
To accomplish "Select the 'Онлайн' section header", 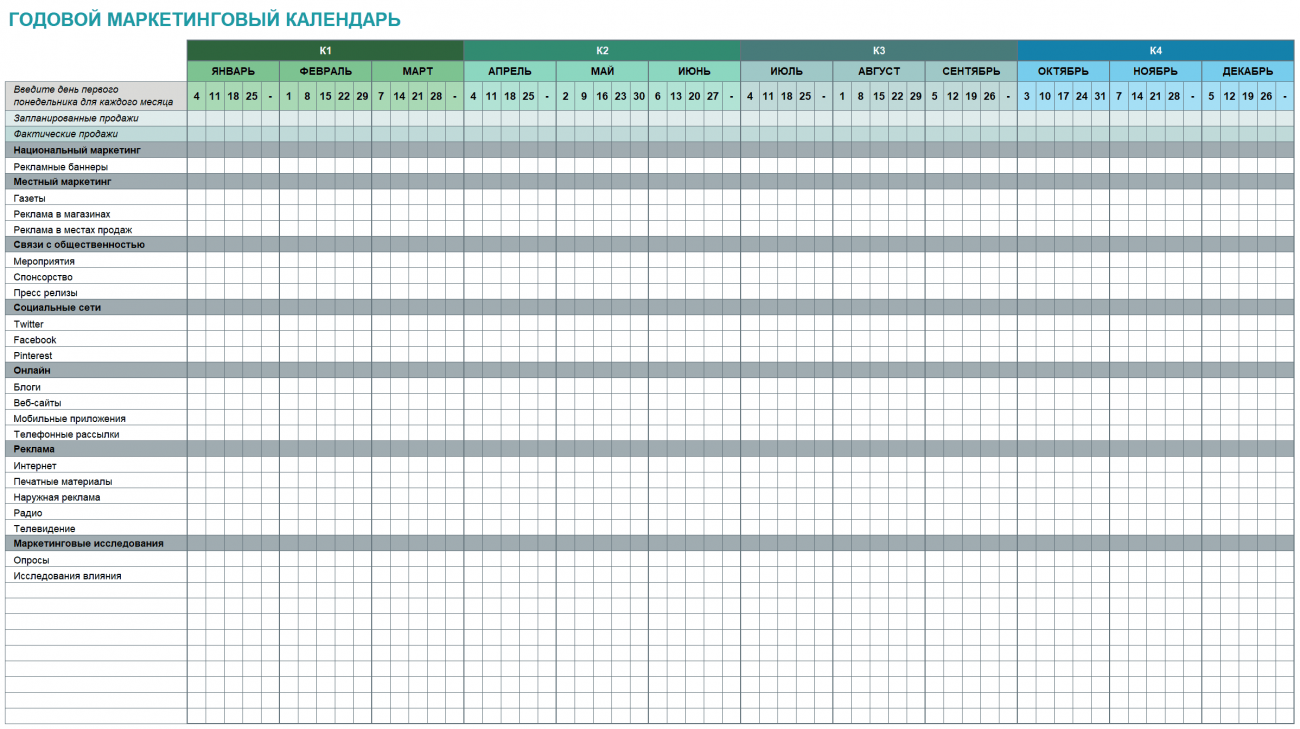I will [x=96, y=370].
